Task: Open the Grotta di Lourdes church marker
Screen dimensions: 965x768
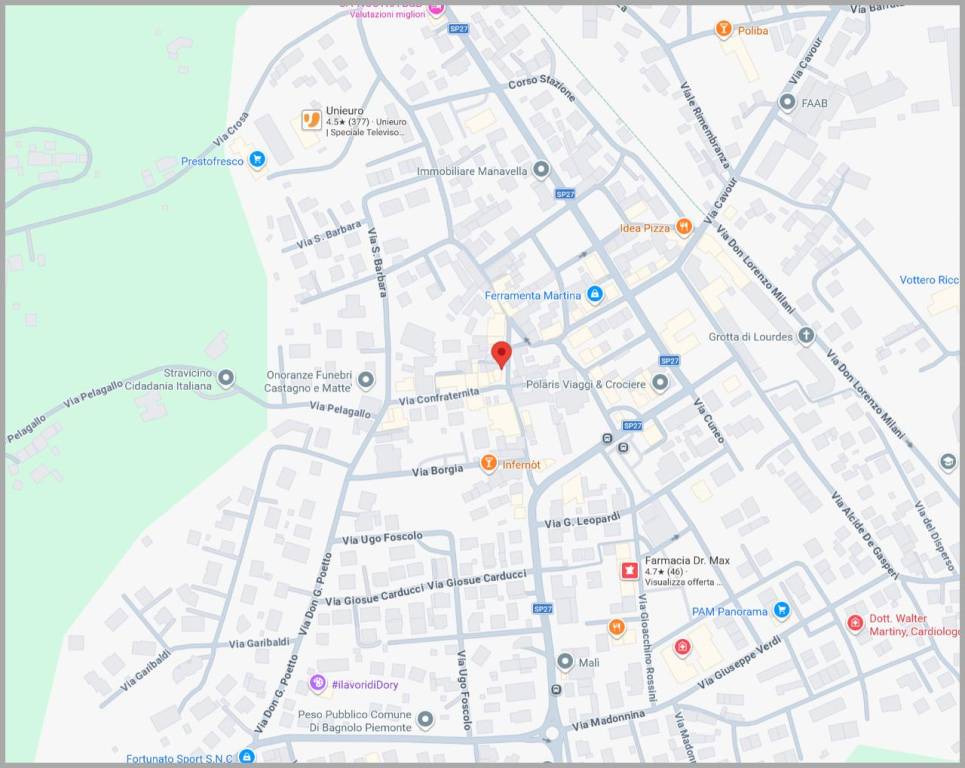Action: (x=806, y=335)
